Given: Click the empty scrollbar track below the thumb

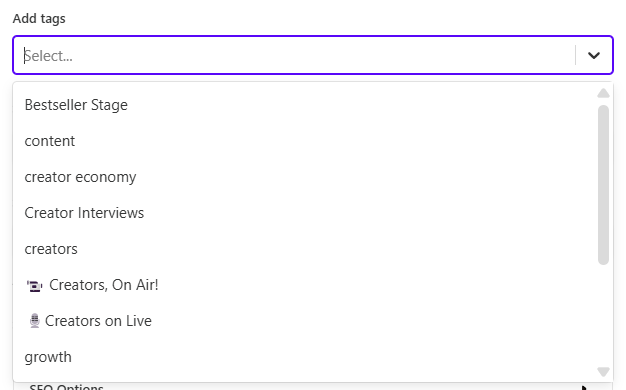Looking at the screenshot, I should [603, 315].
